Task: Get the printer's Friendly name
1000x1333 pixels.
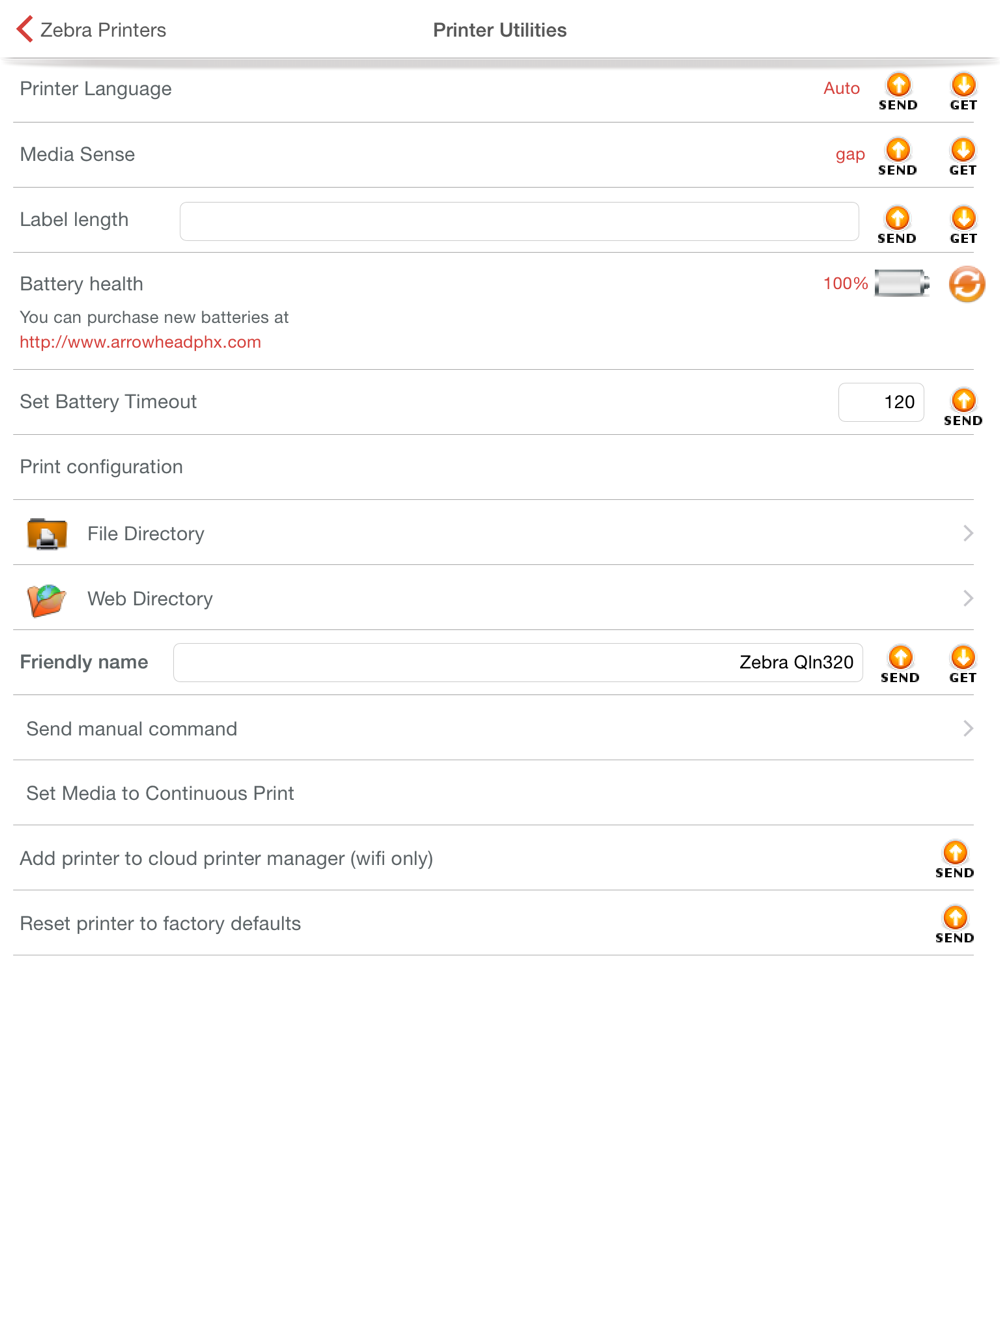Action: pos(963,664)
